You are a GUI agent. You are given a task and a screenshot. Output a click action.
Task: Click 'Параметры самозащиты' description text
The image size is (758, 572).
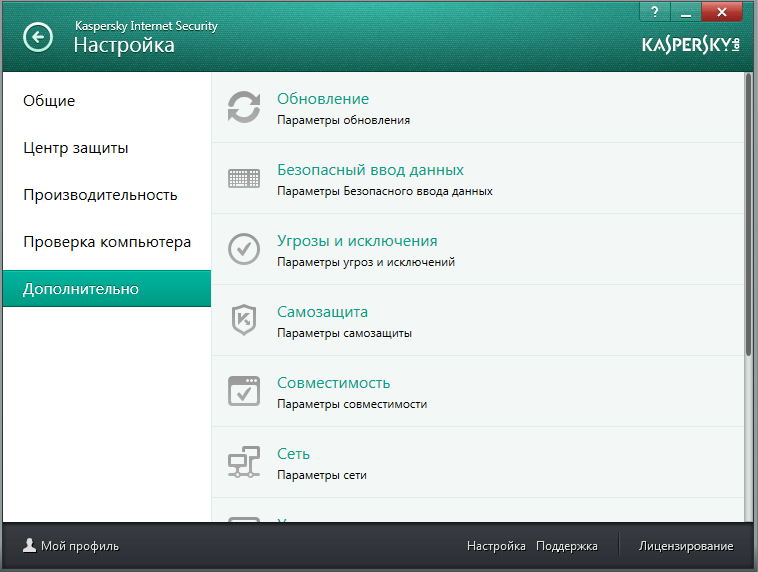pos(344,333)
